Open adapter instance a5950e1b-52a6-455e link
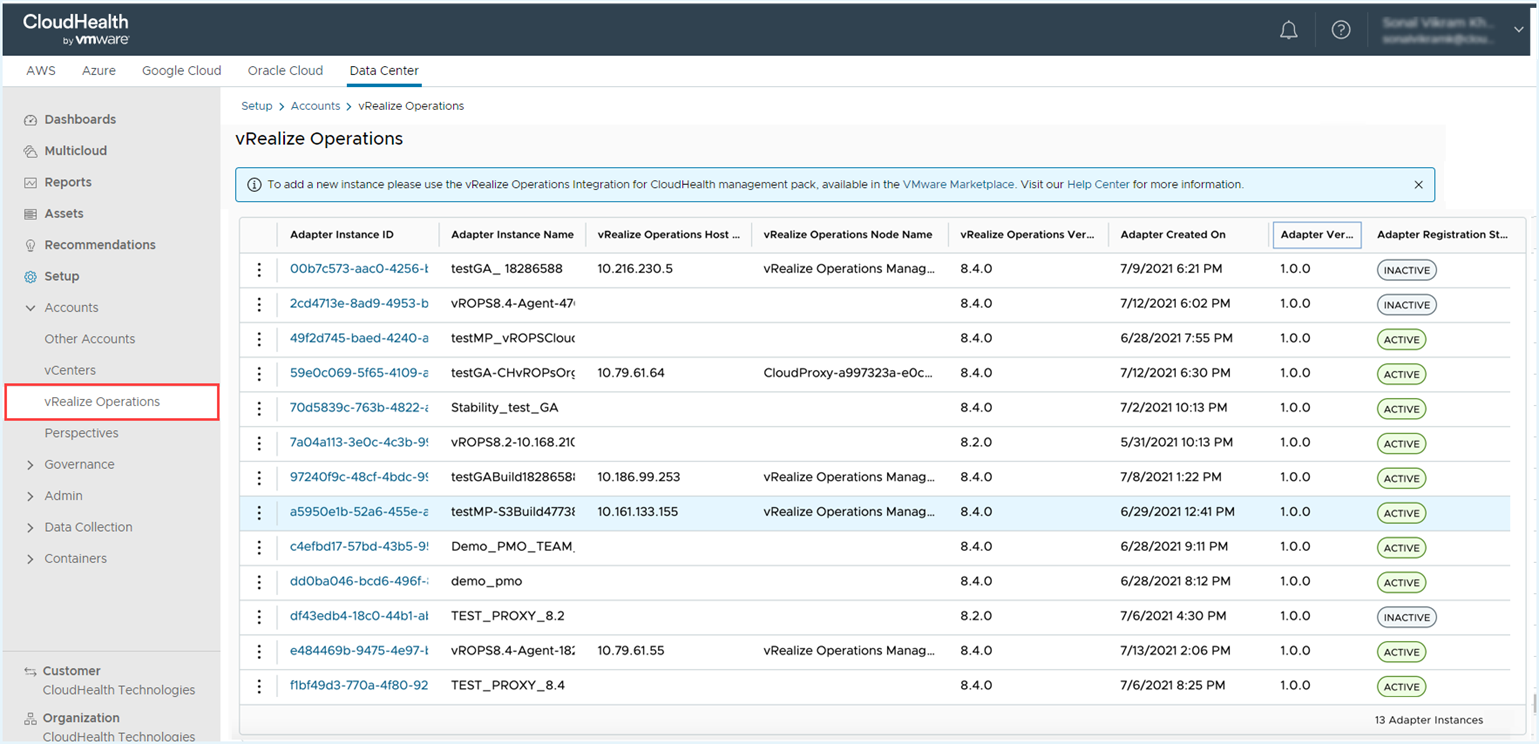The height and width of the screenshot is (744, 1539). (x=359, y=512)
